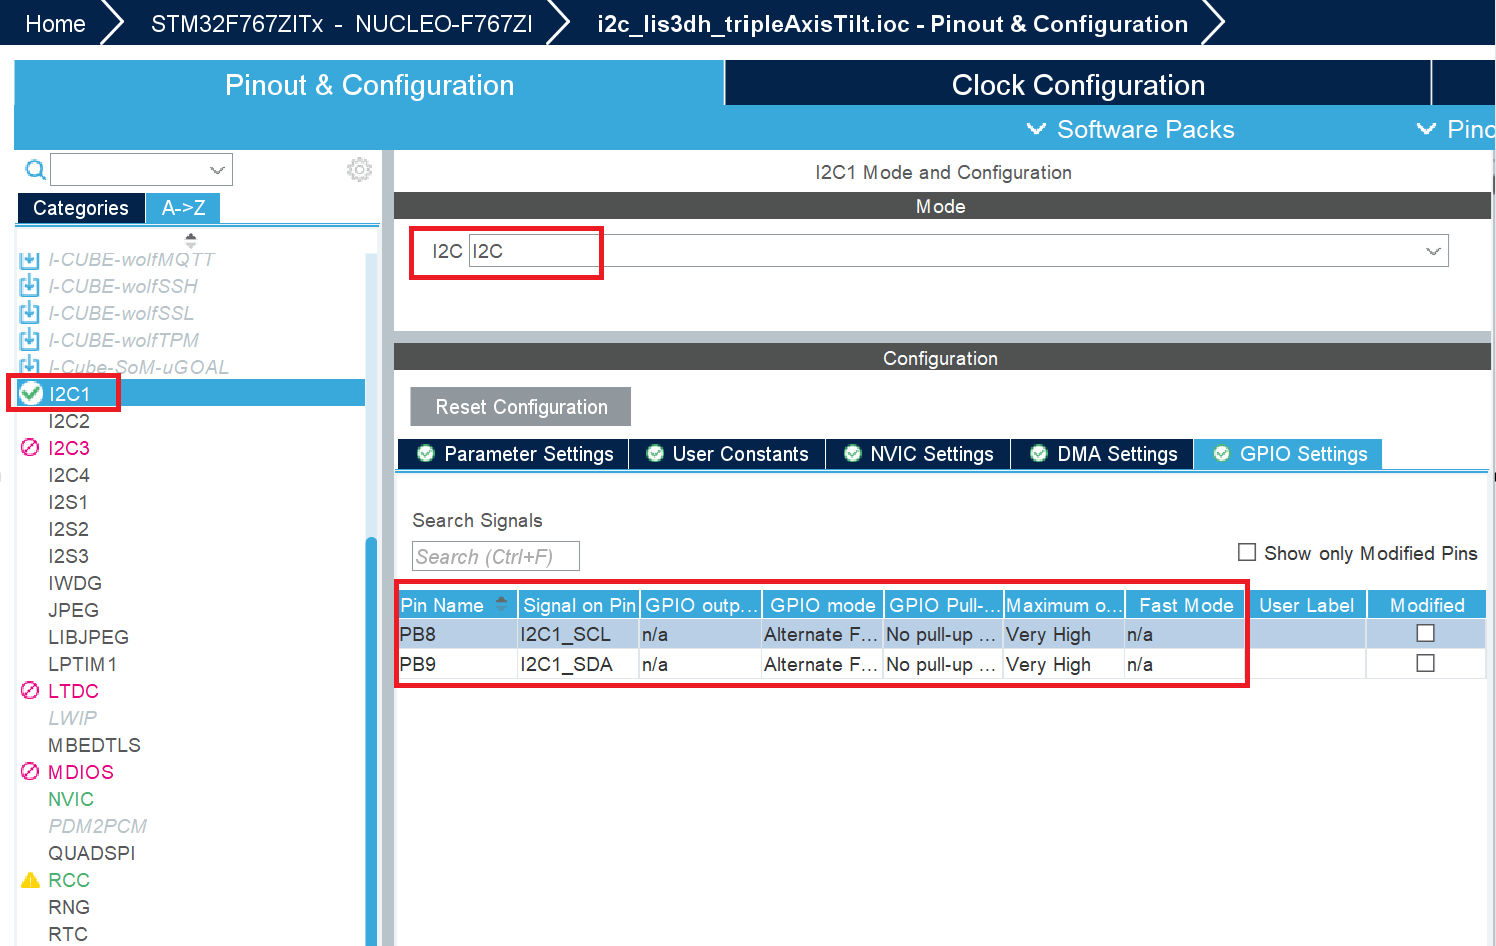Image resolution: width=1496 pixels, height=946 pixels.
Task: Go to Home in the breadcrumb
Action: [x=55, y=24]
